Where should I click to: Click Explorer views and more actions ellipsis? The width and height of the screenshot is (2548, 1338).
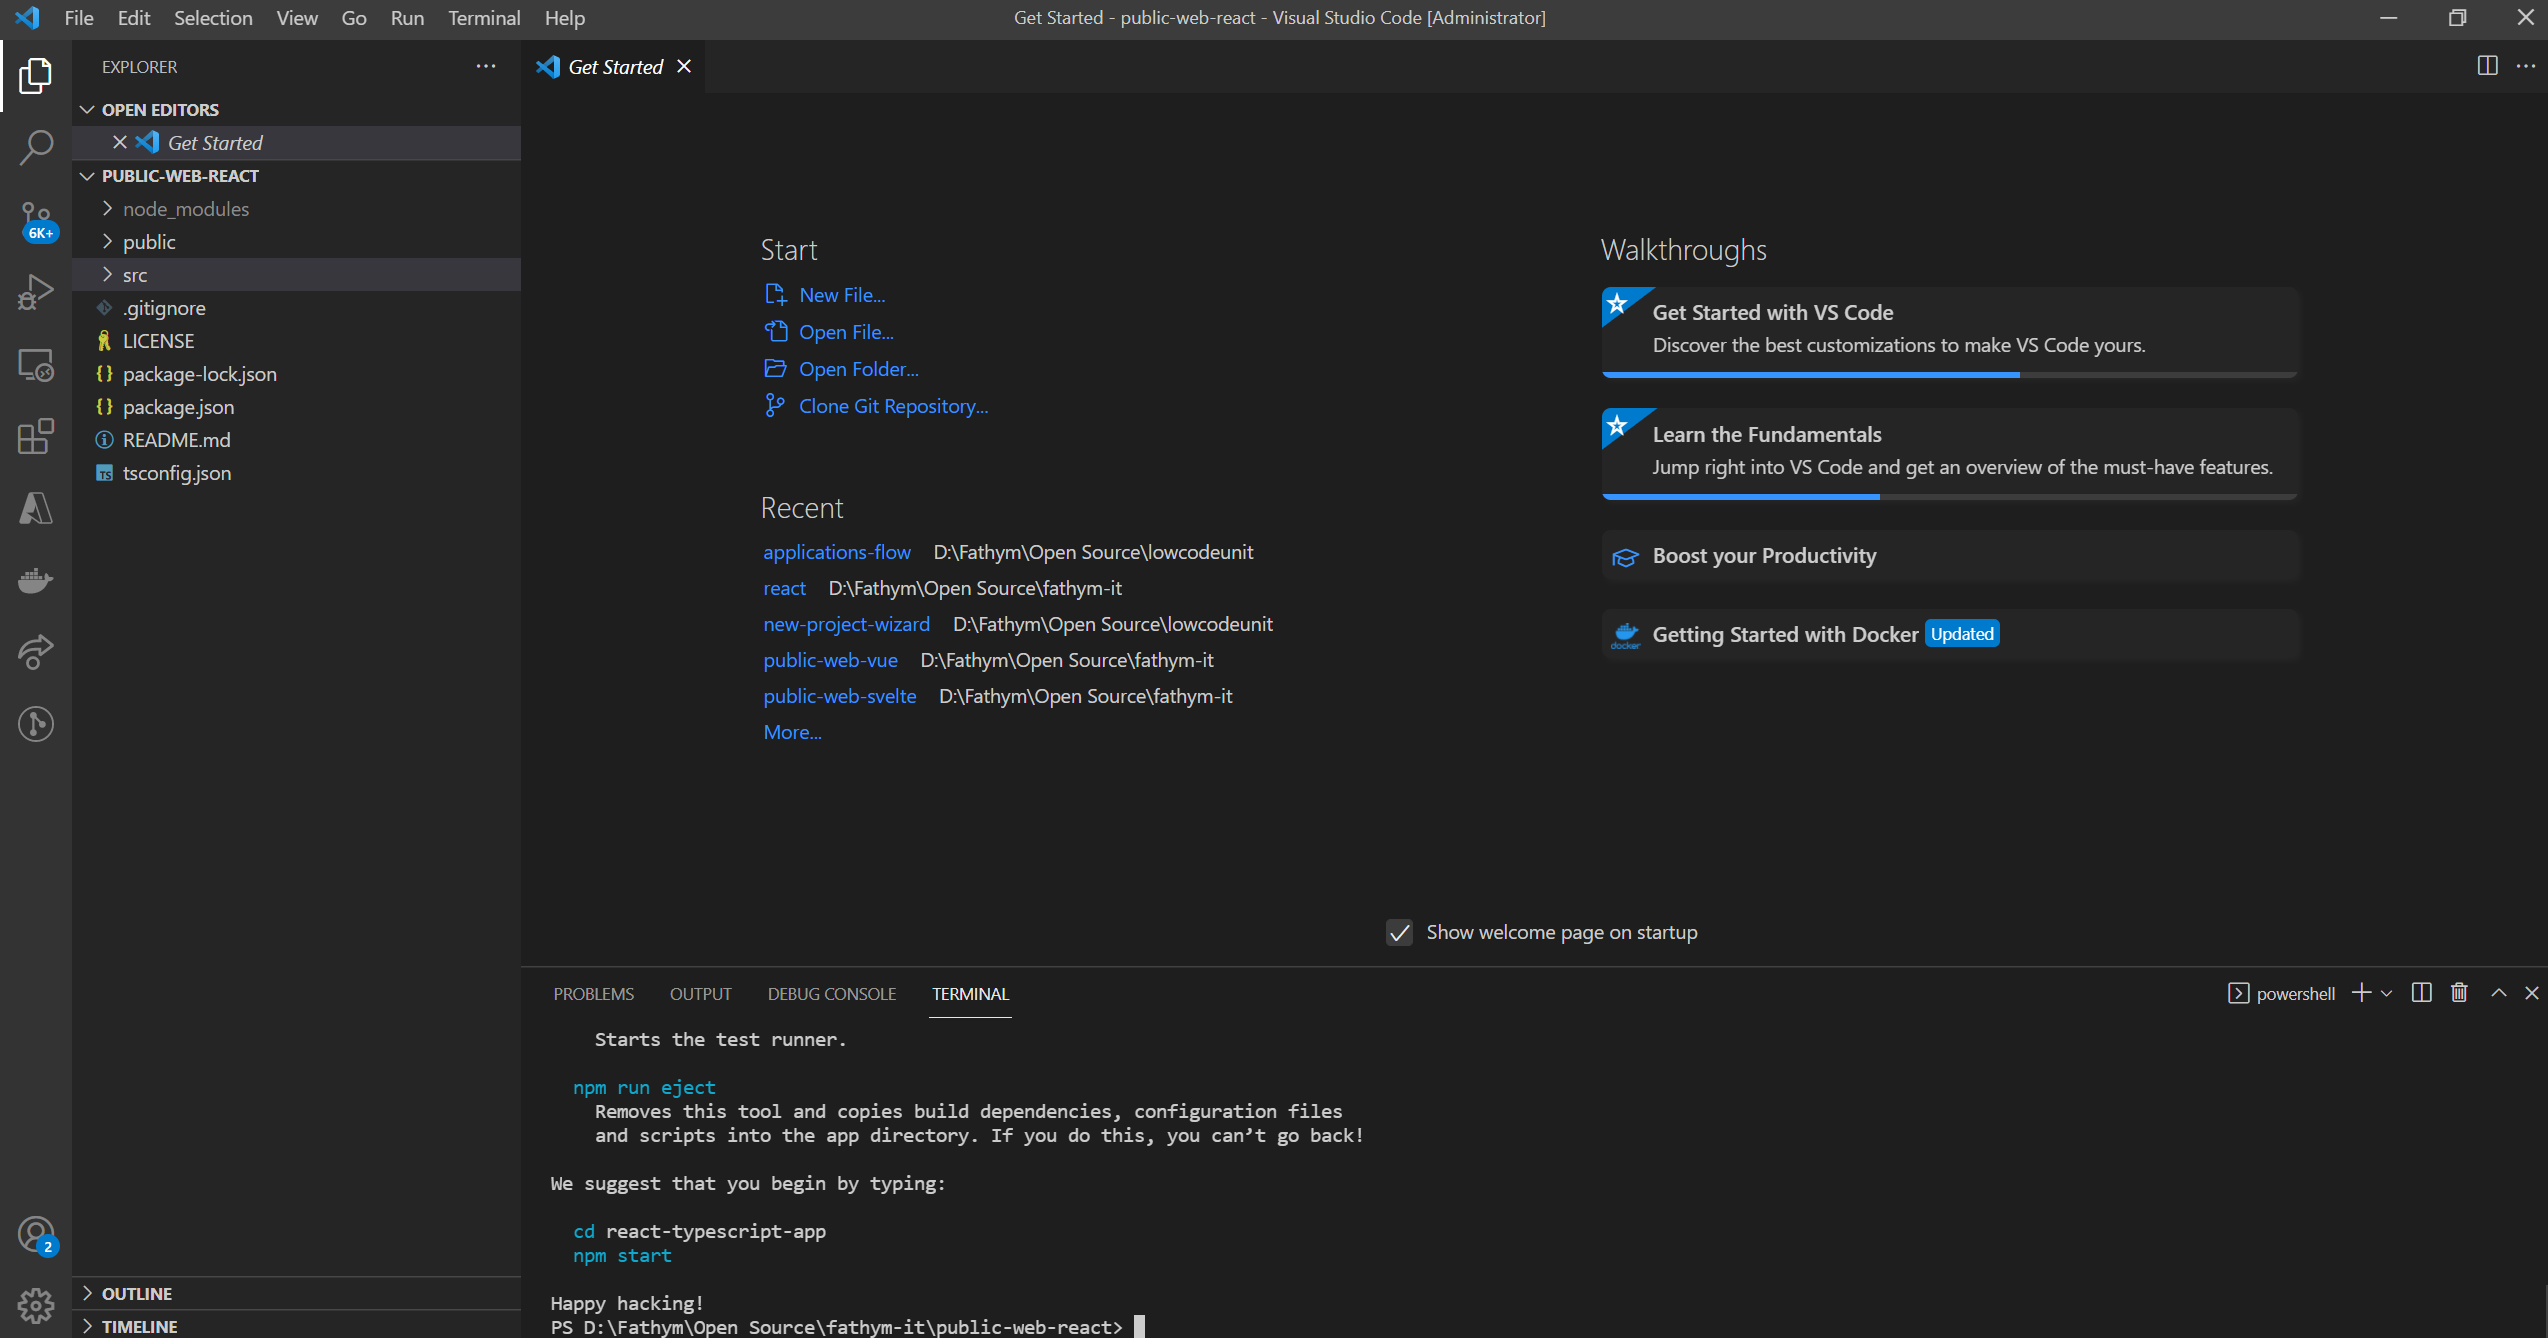coord(486,66)
